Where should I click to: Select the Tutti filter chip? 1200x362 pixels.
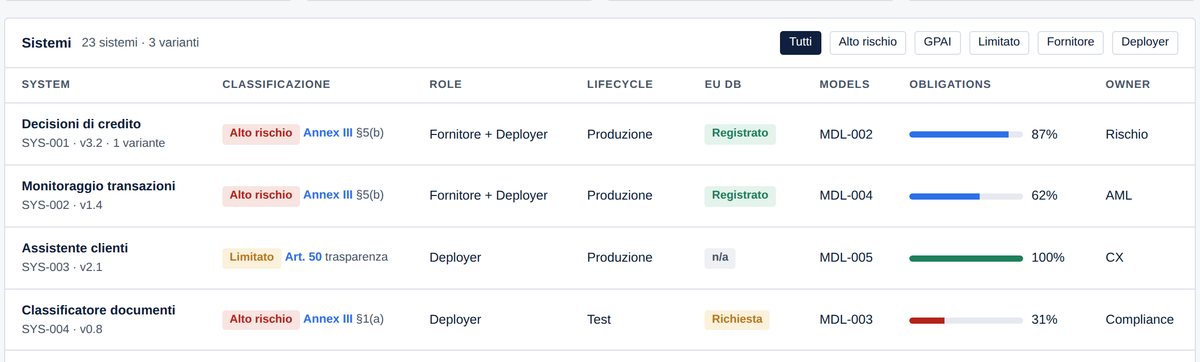pos(800,42)
